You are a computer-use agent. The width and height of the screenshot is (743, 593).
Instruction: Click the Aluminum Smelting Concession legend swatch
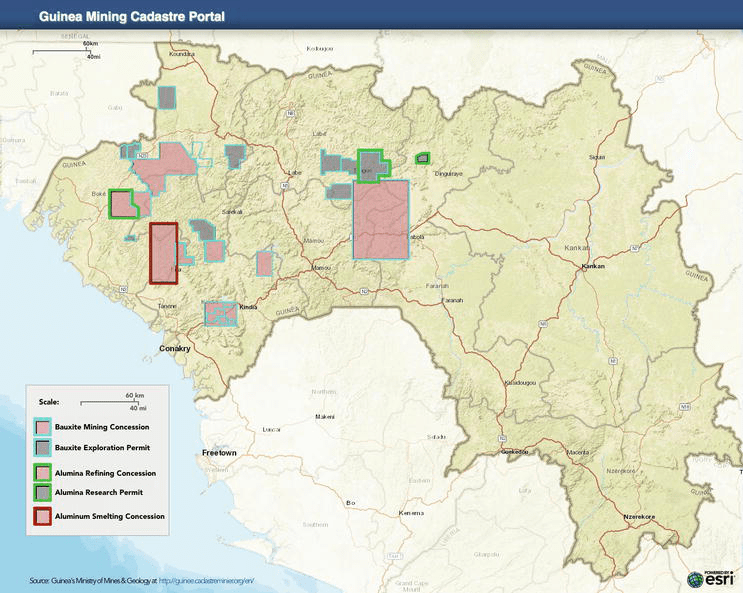[x=43, y=516]
